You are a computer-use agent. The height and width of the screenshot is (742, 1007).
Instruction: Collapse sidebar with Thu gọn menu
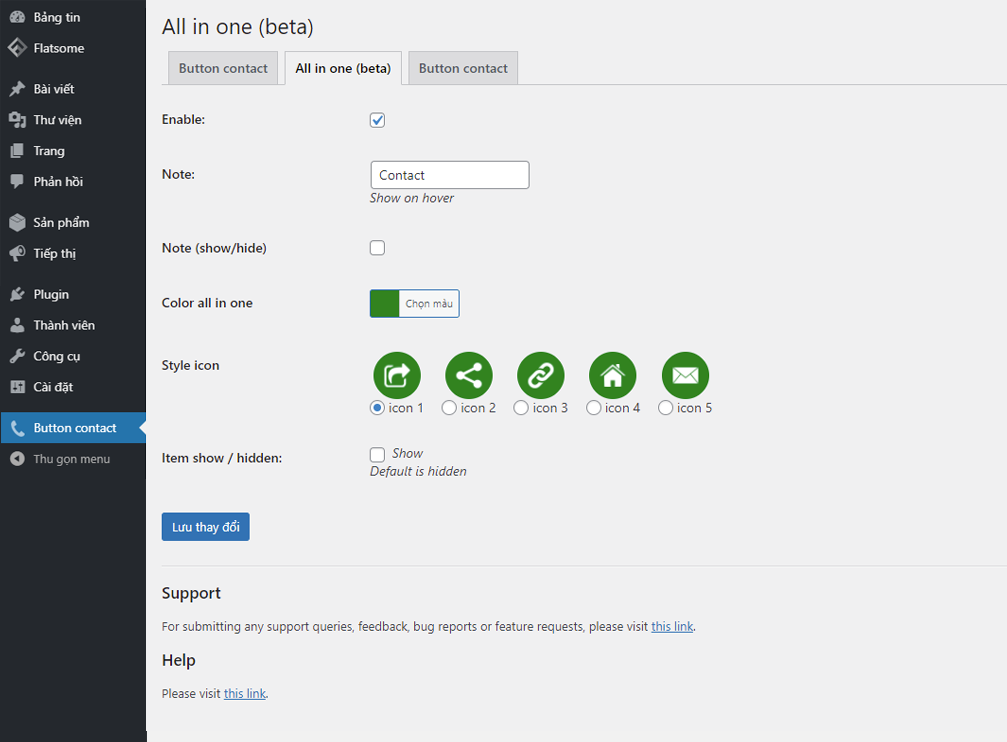point(71,459)
